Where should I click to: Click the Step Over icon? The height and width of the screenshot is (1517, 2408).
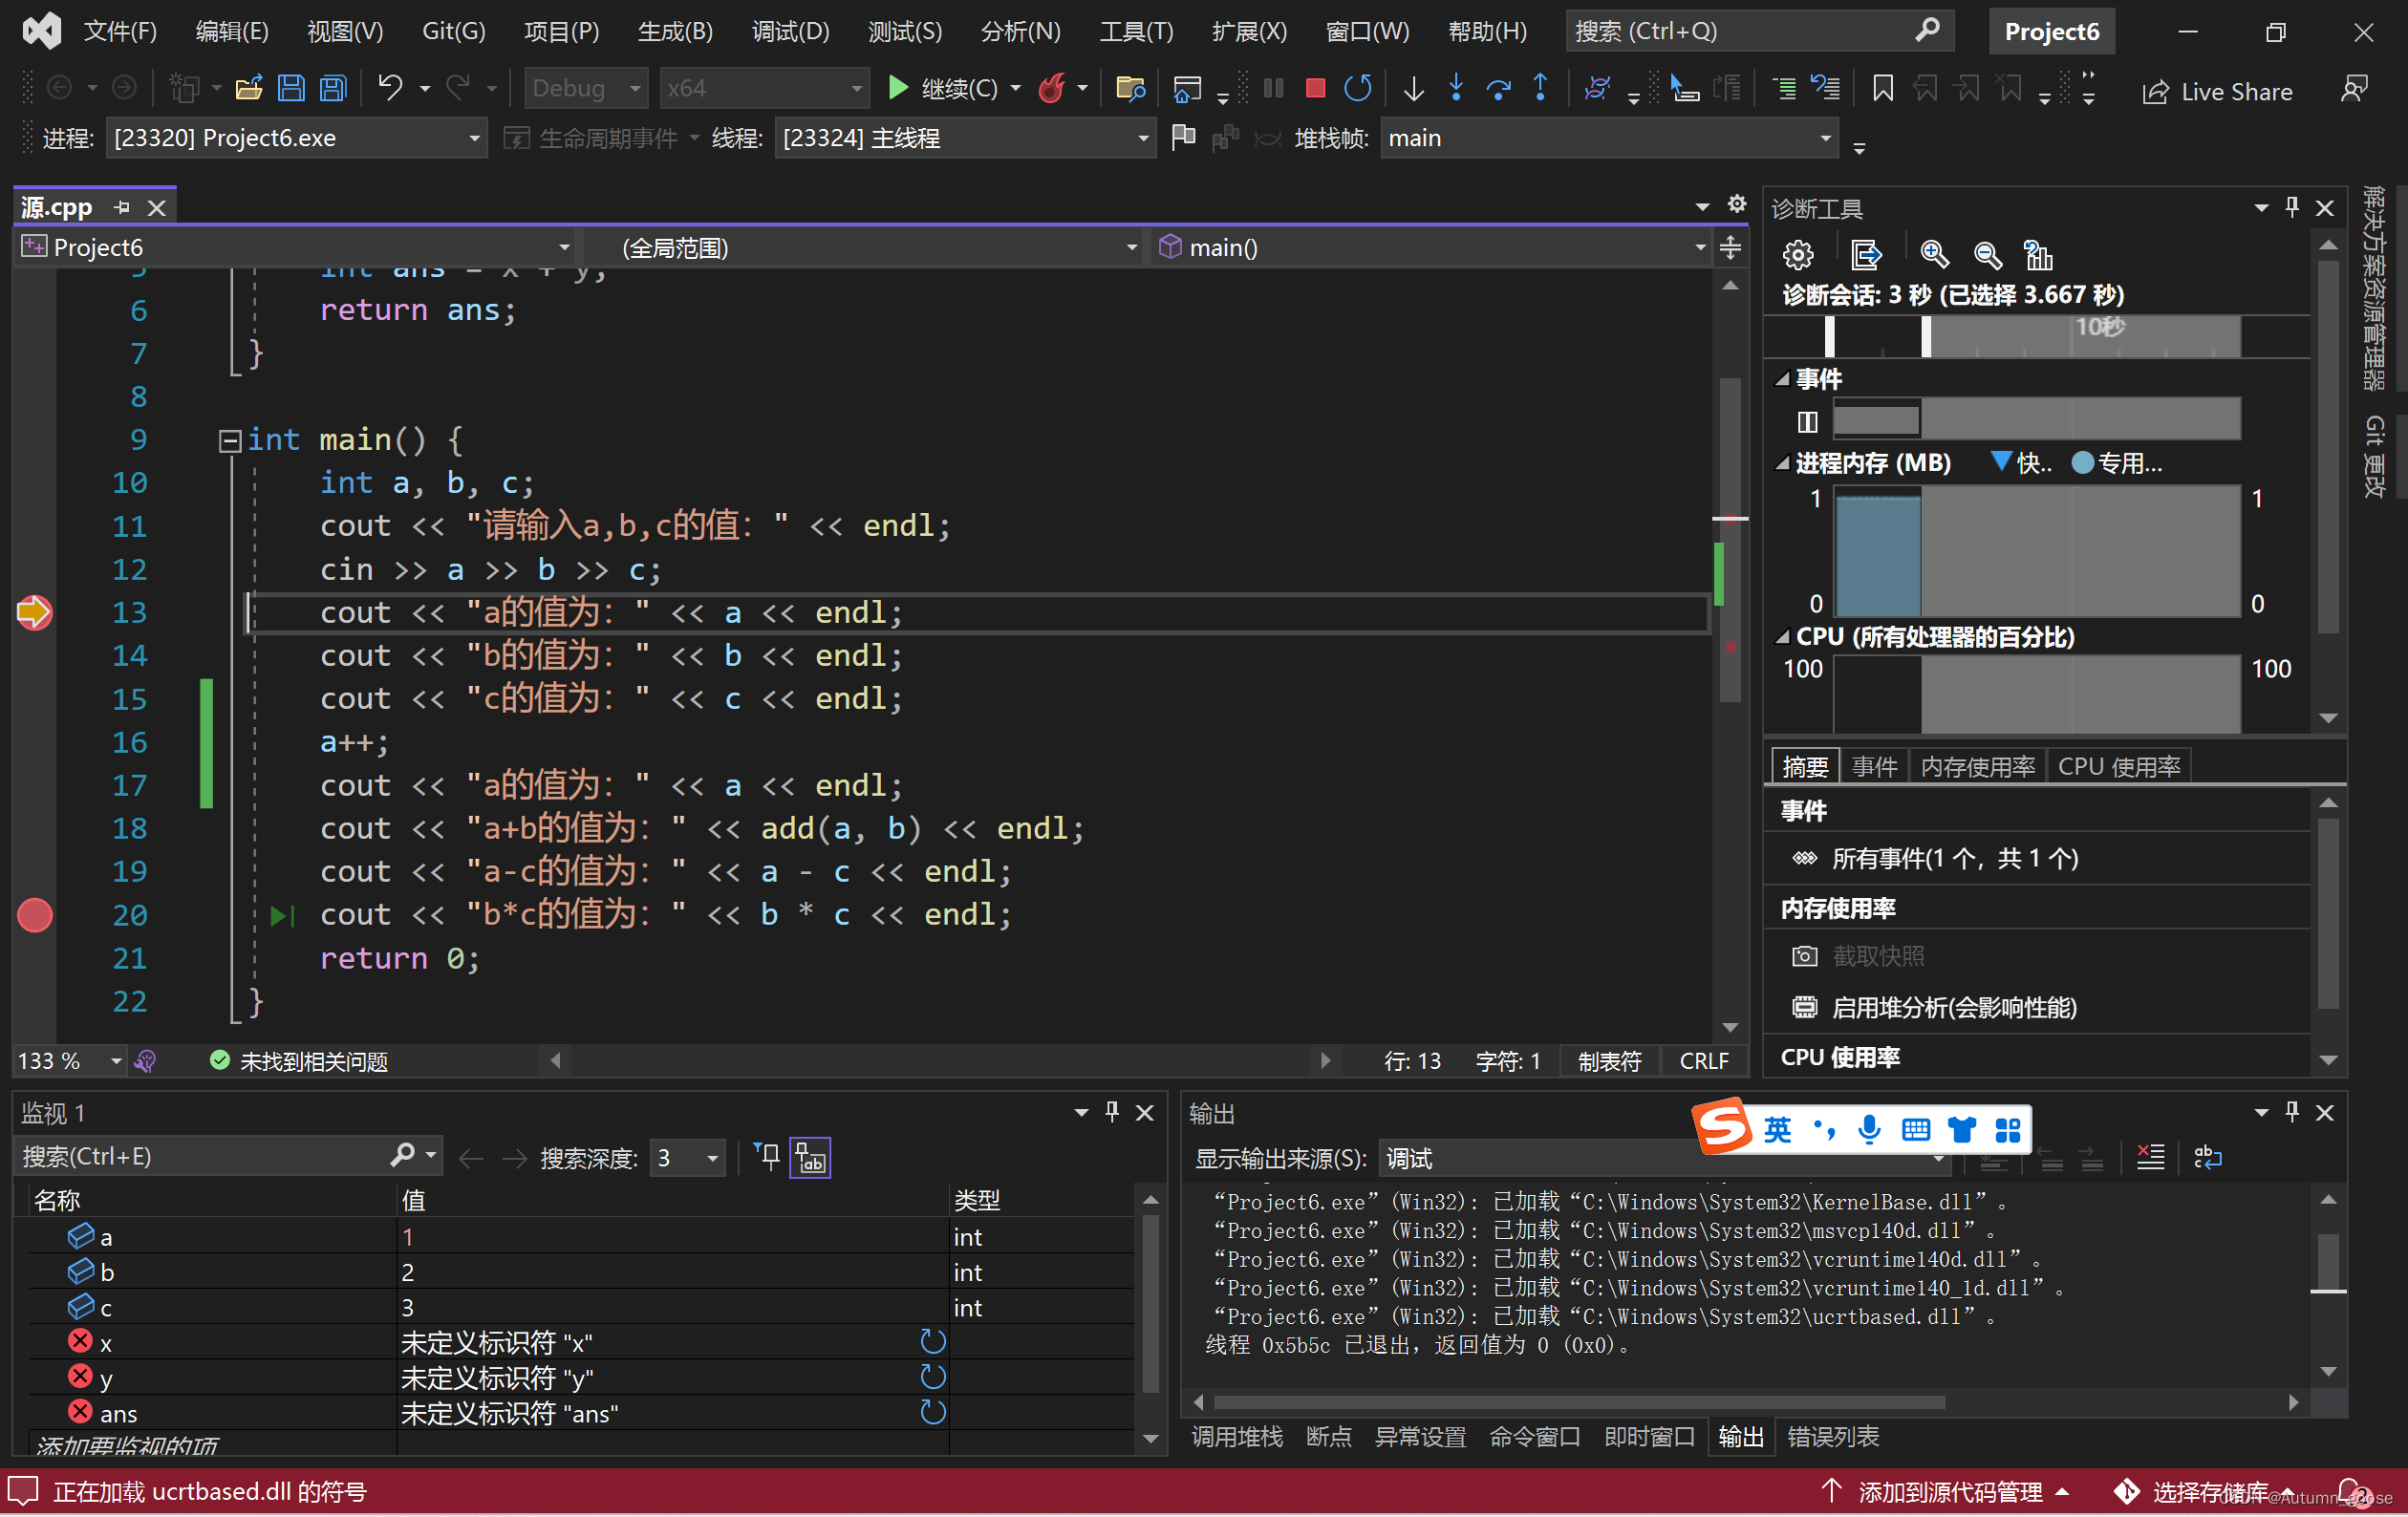[1498, 89]
